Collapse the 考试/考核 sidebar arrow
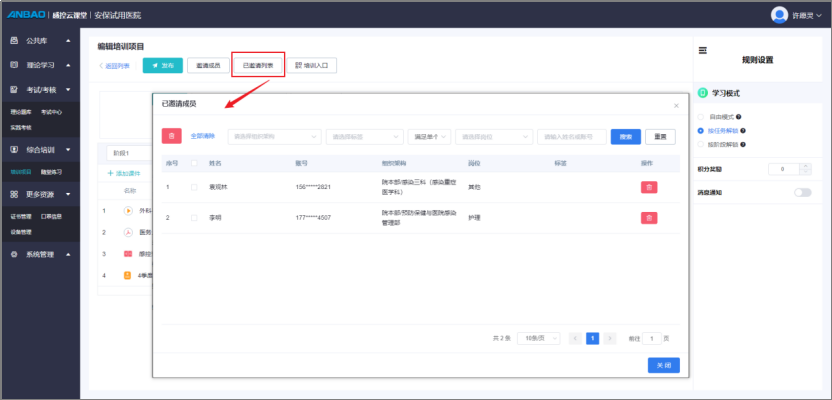The height and width of the screenshot is (400, 832). click(68, 90)
